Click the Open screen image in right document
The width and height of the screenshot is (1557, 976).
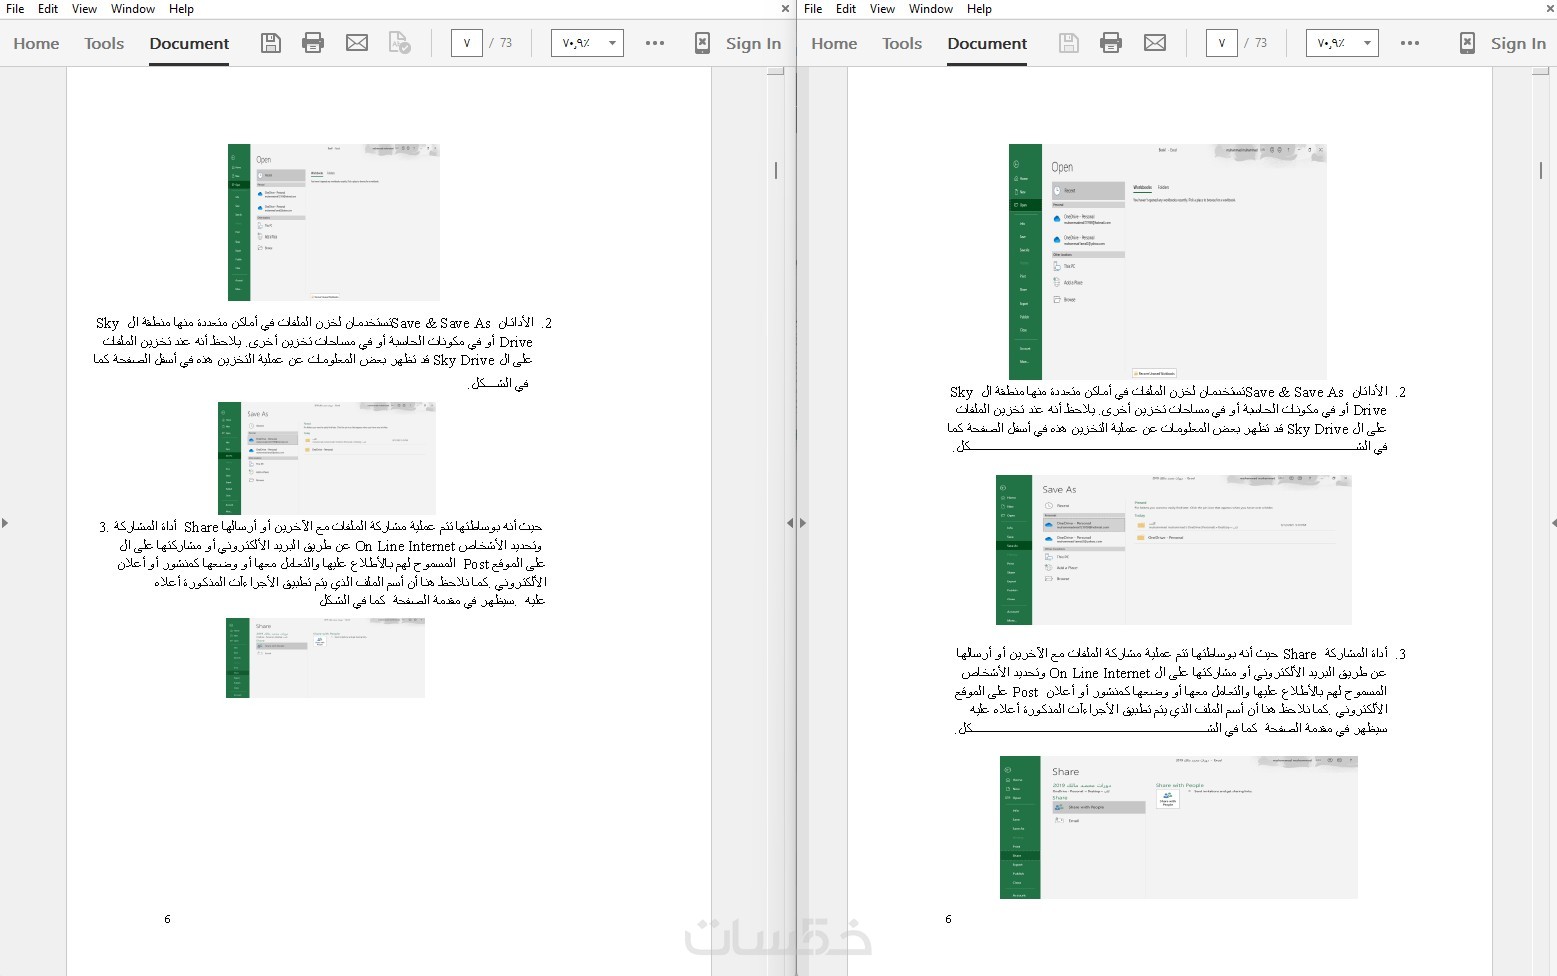click(1168, 262)
